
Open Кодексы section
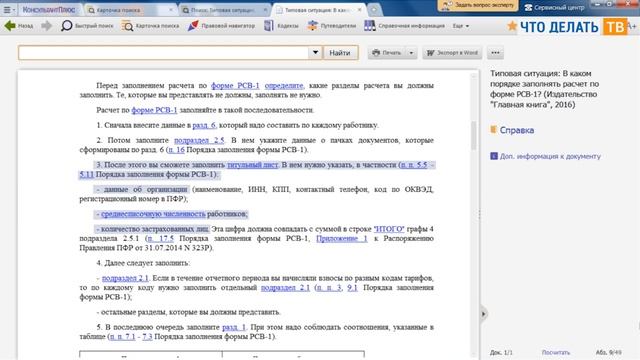tap(281, 26)
